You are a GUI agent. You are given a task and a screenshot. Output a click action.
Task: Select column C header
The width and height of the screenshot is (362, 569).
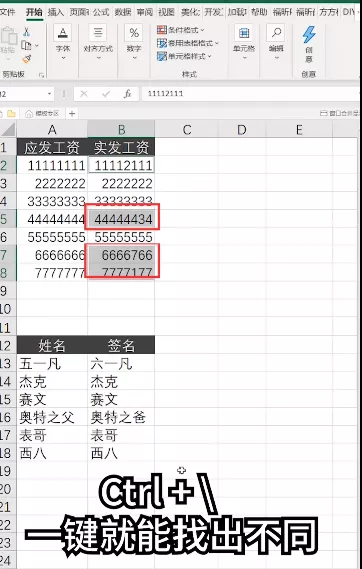coord(187,130)
